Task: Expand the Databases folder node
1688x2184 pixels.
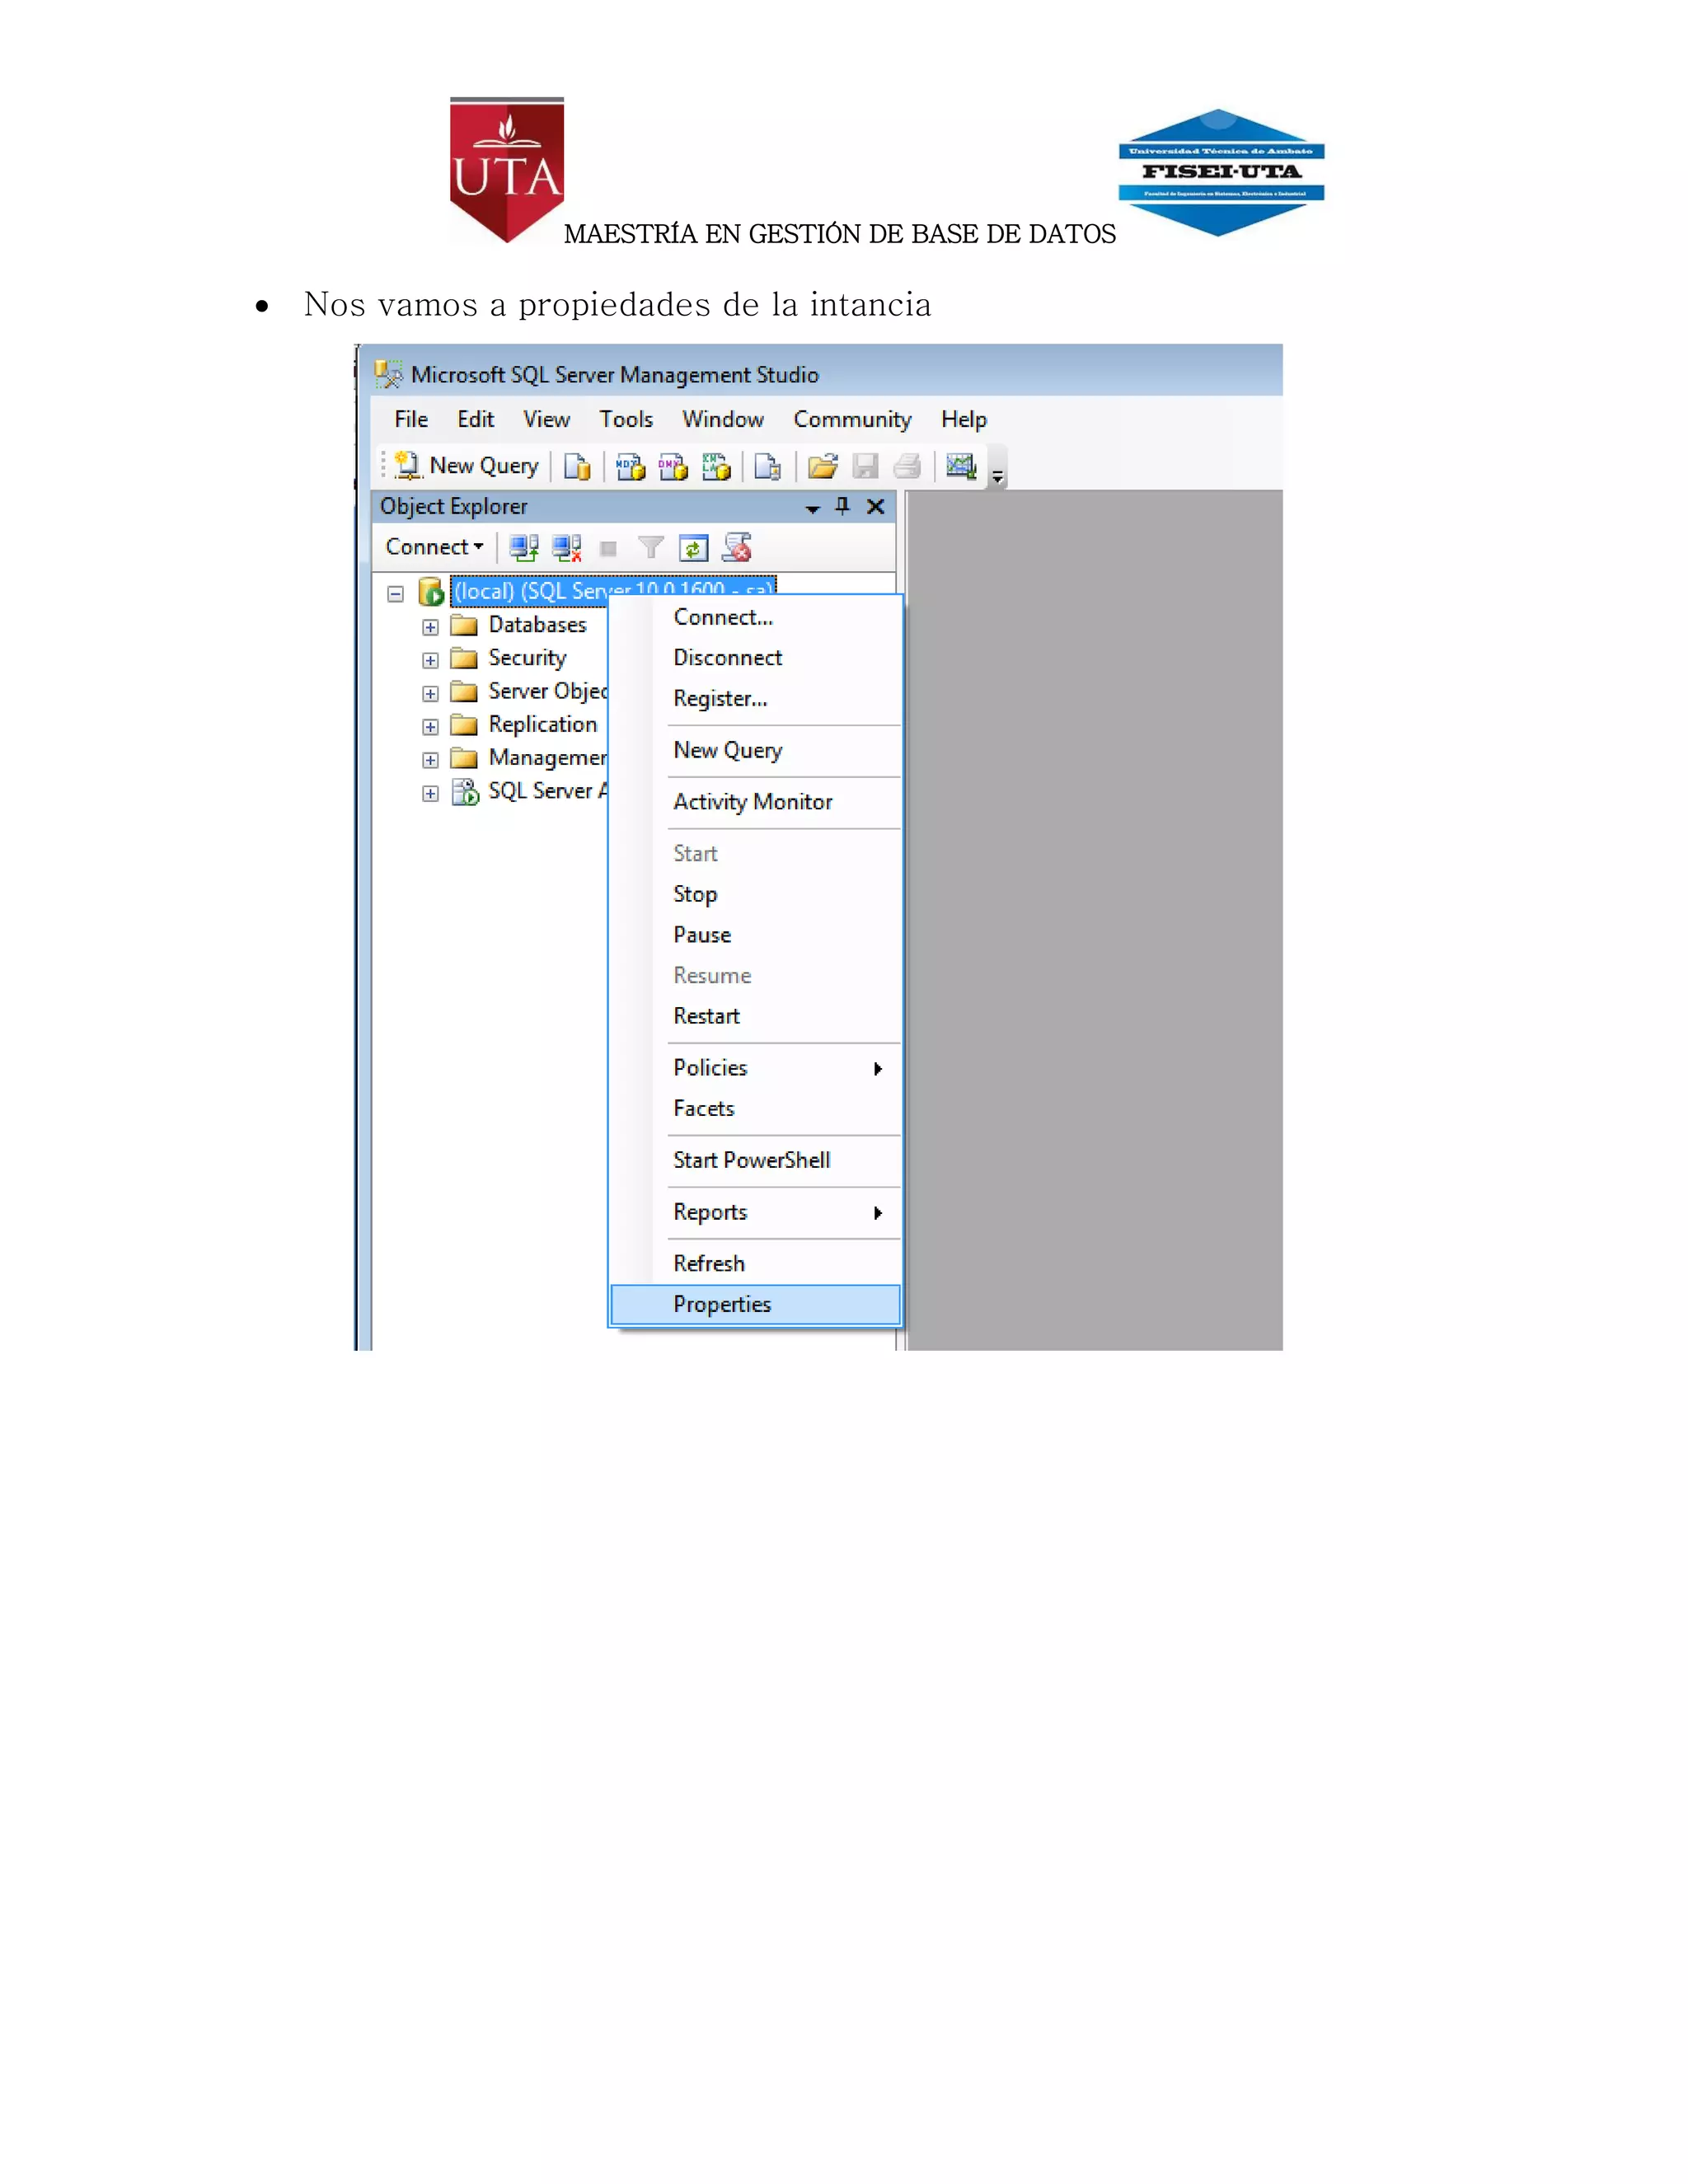Action: point(430,627)
